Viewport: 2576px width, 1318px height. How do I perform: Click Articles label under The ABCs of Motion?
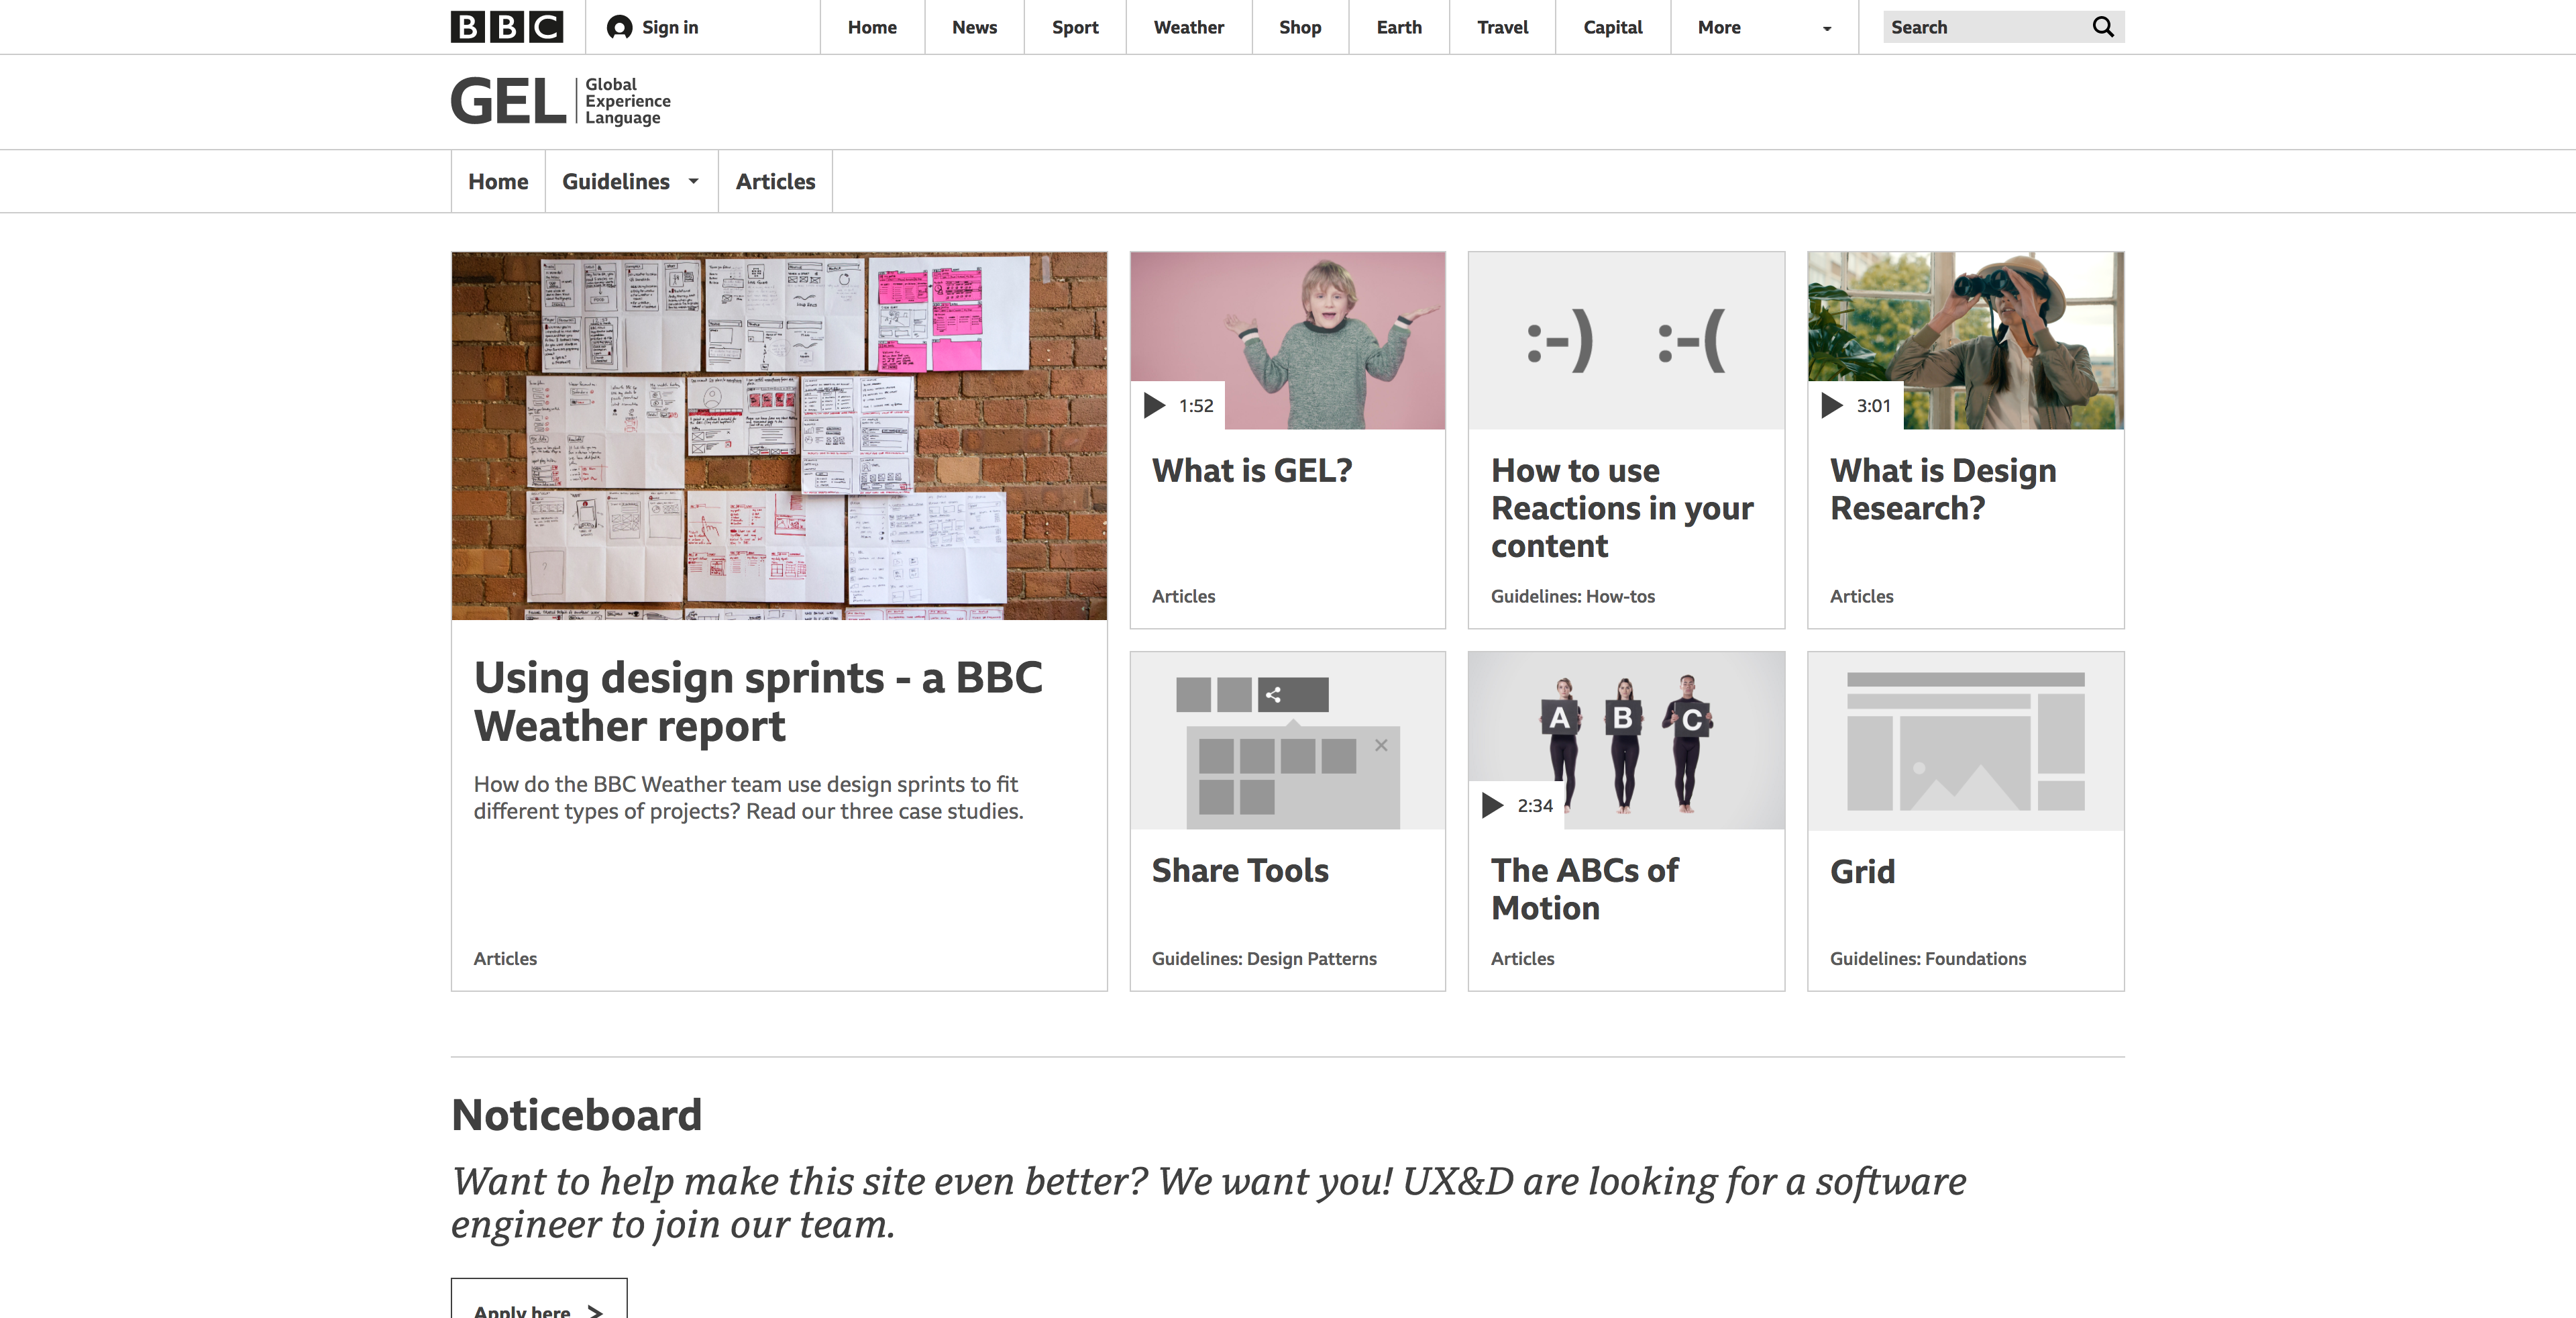tap(1522, 958)
